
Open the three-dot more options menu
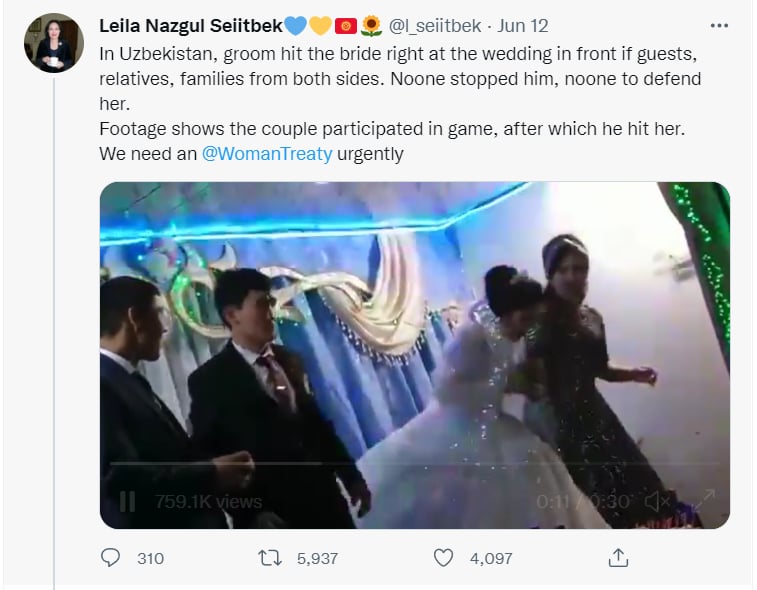coord(719,26)
